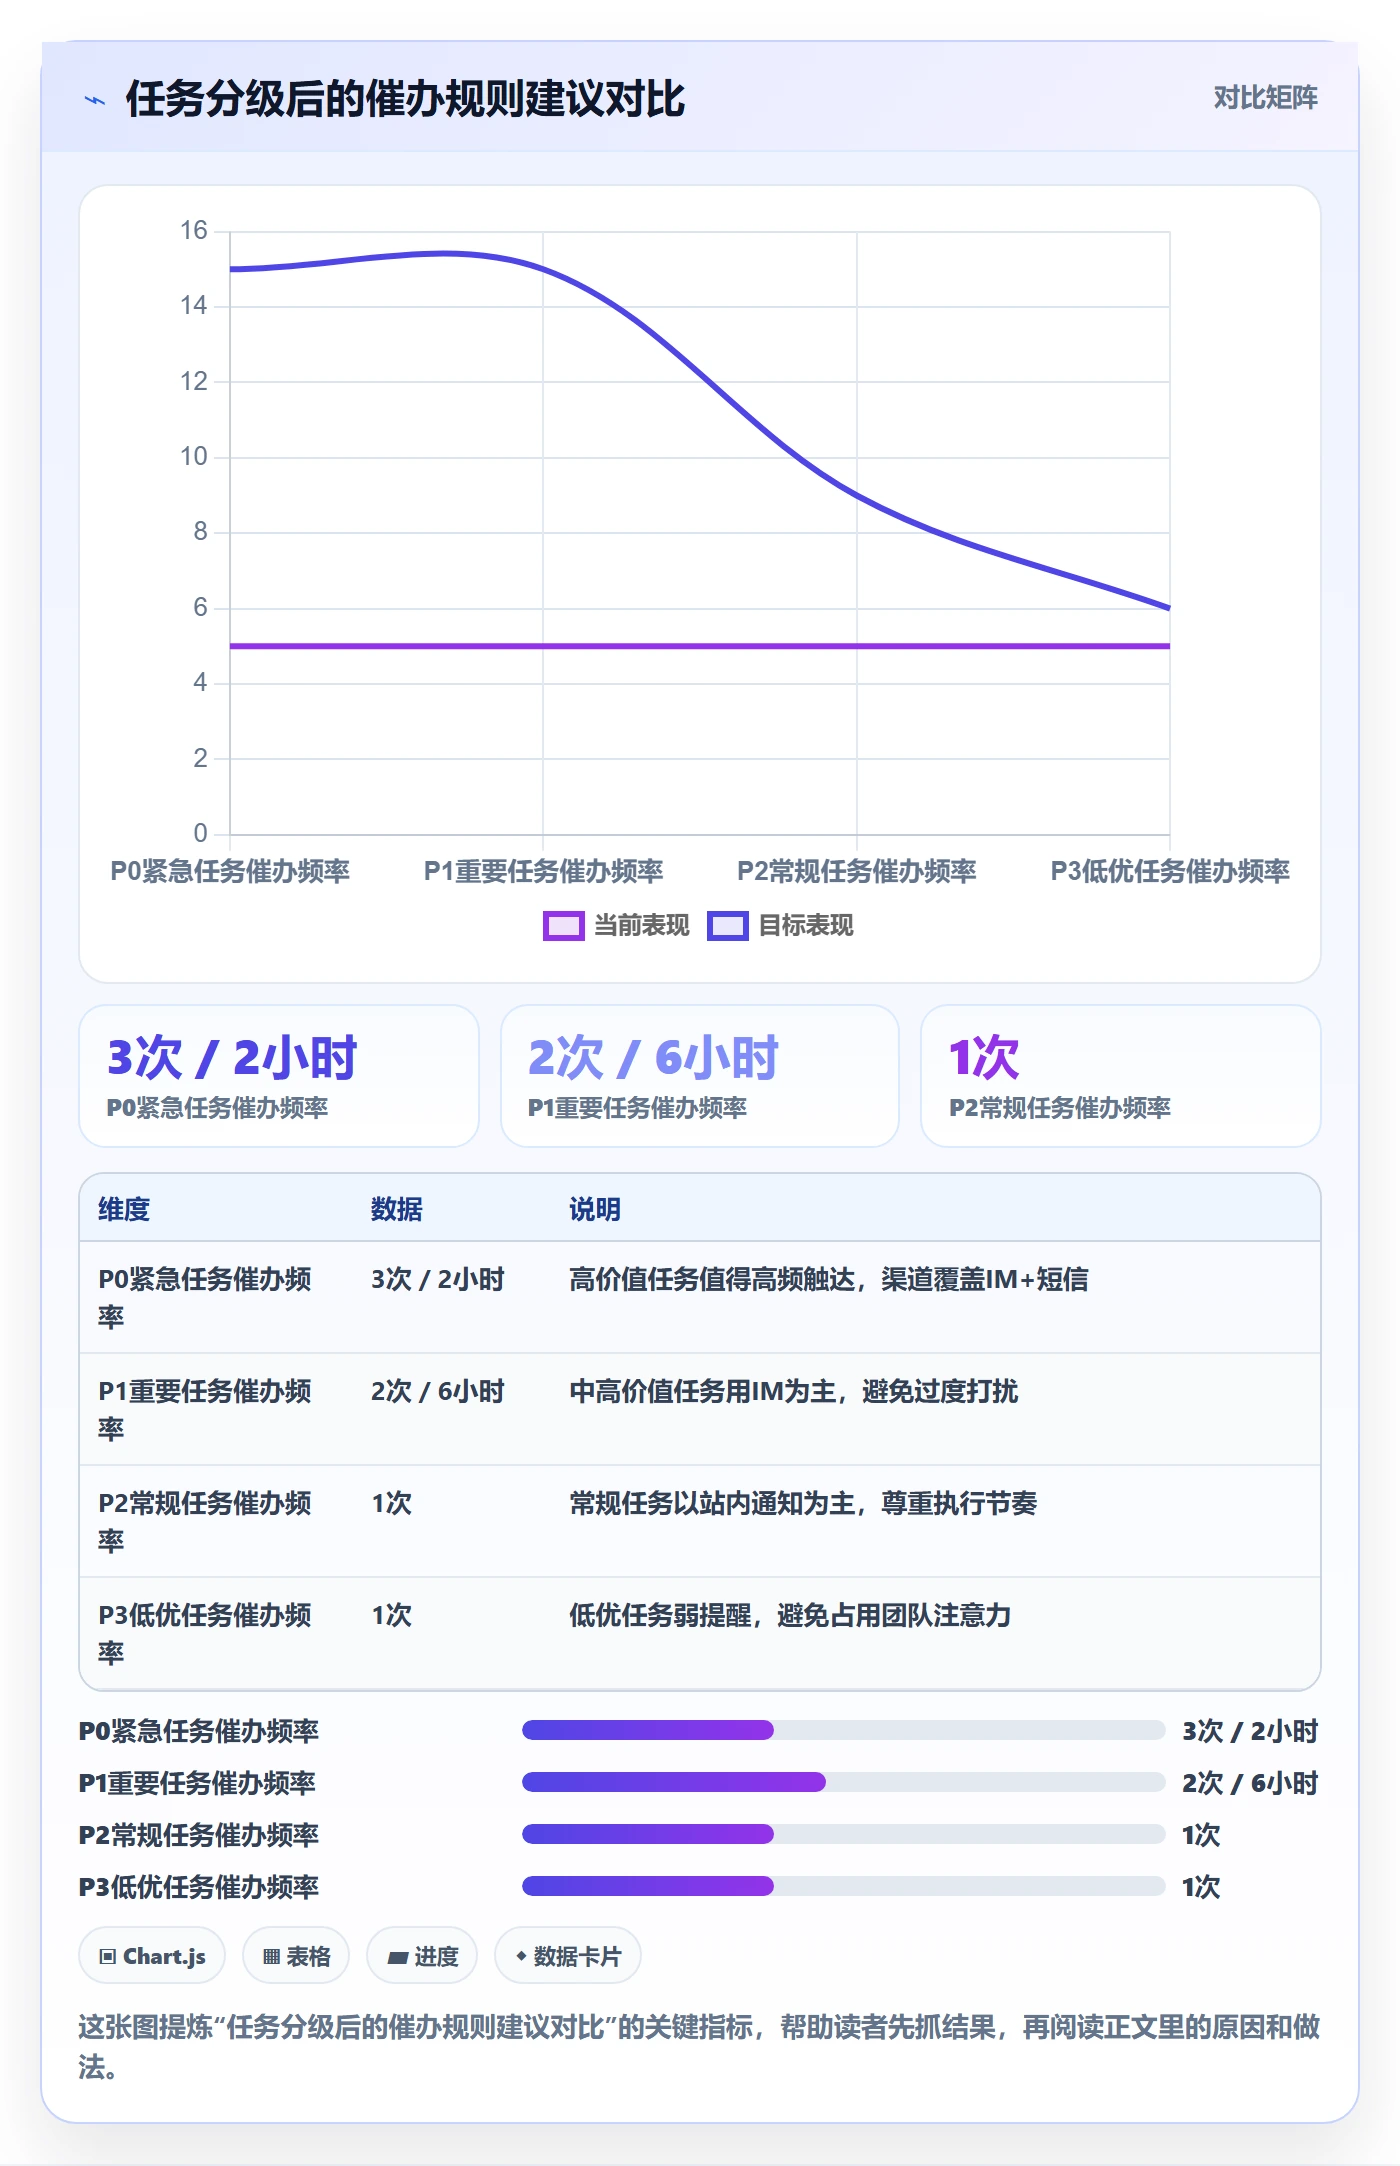Click chart x-axis label P0紧急任务催办频率
1400x2166 pixels.
[x=230, y=871]
